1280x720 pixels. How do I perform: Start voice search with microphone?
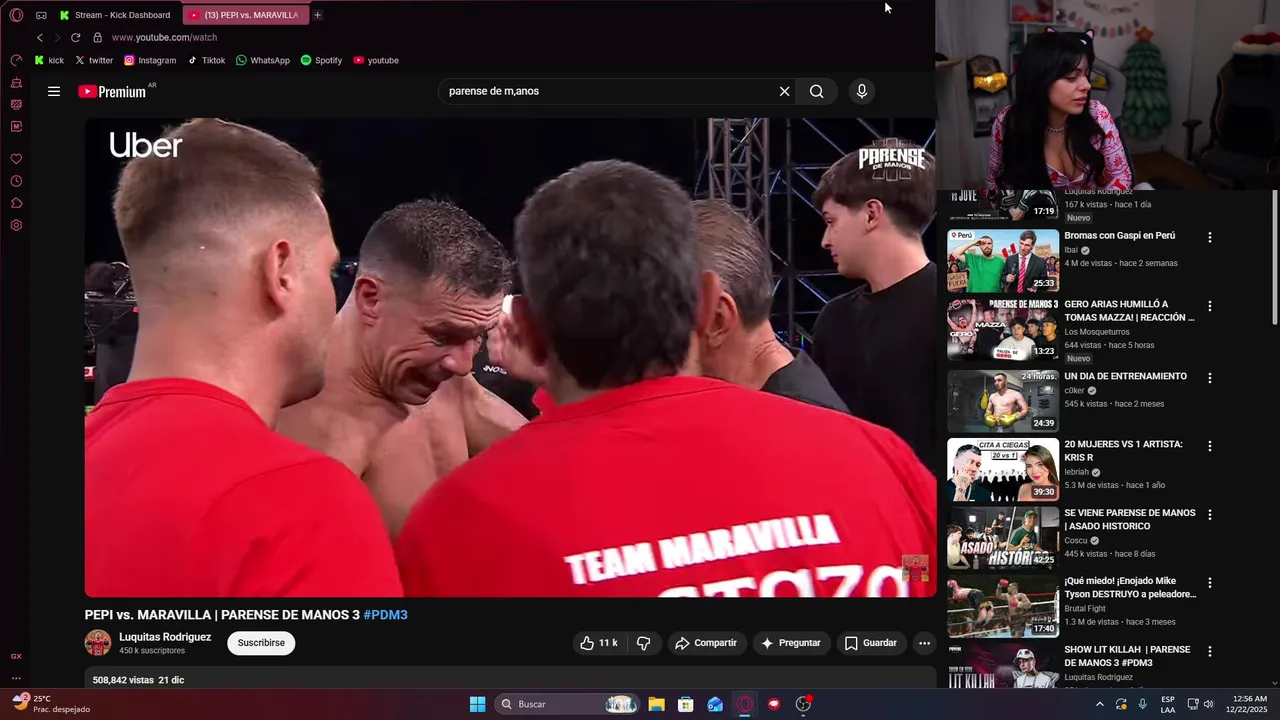(862, 91)
